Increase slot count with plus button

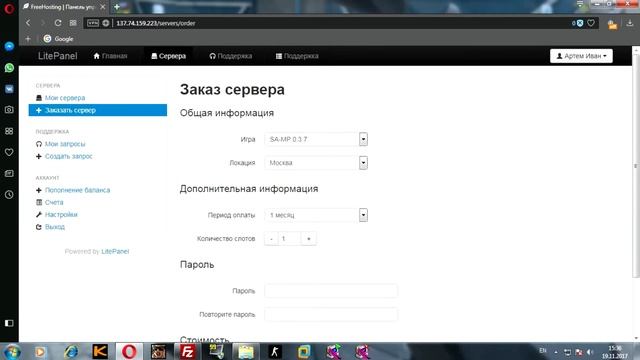[x=309, y=239]
